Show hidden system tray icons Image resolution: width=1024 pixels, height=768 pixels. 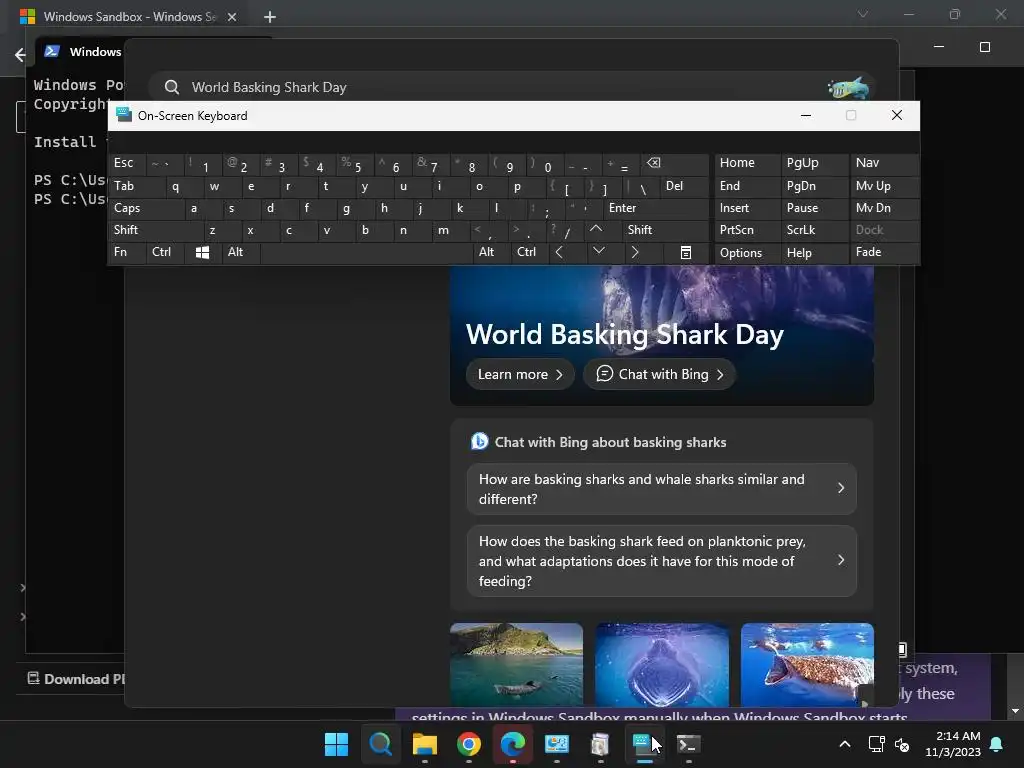(x=844, y=744)
